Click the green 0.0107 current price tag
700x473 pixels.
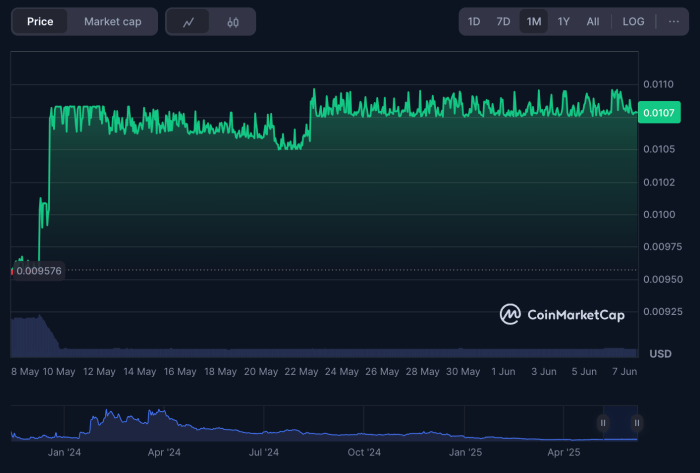pyautogui.click(x=659, y=113)
